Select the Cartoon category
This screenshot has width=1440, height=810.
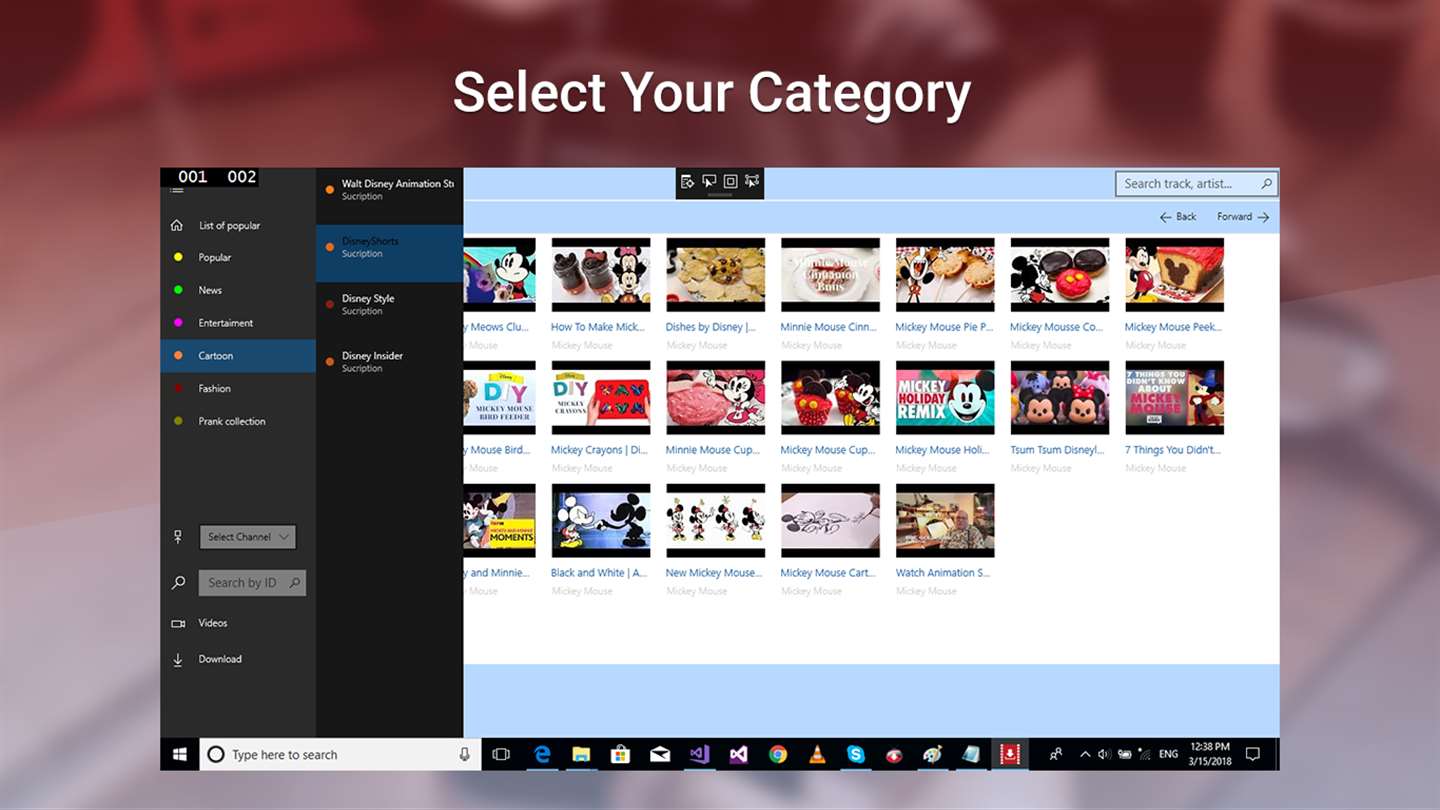coord(238,356)
